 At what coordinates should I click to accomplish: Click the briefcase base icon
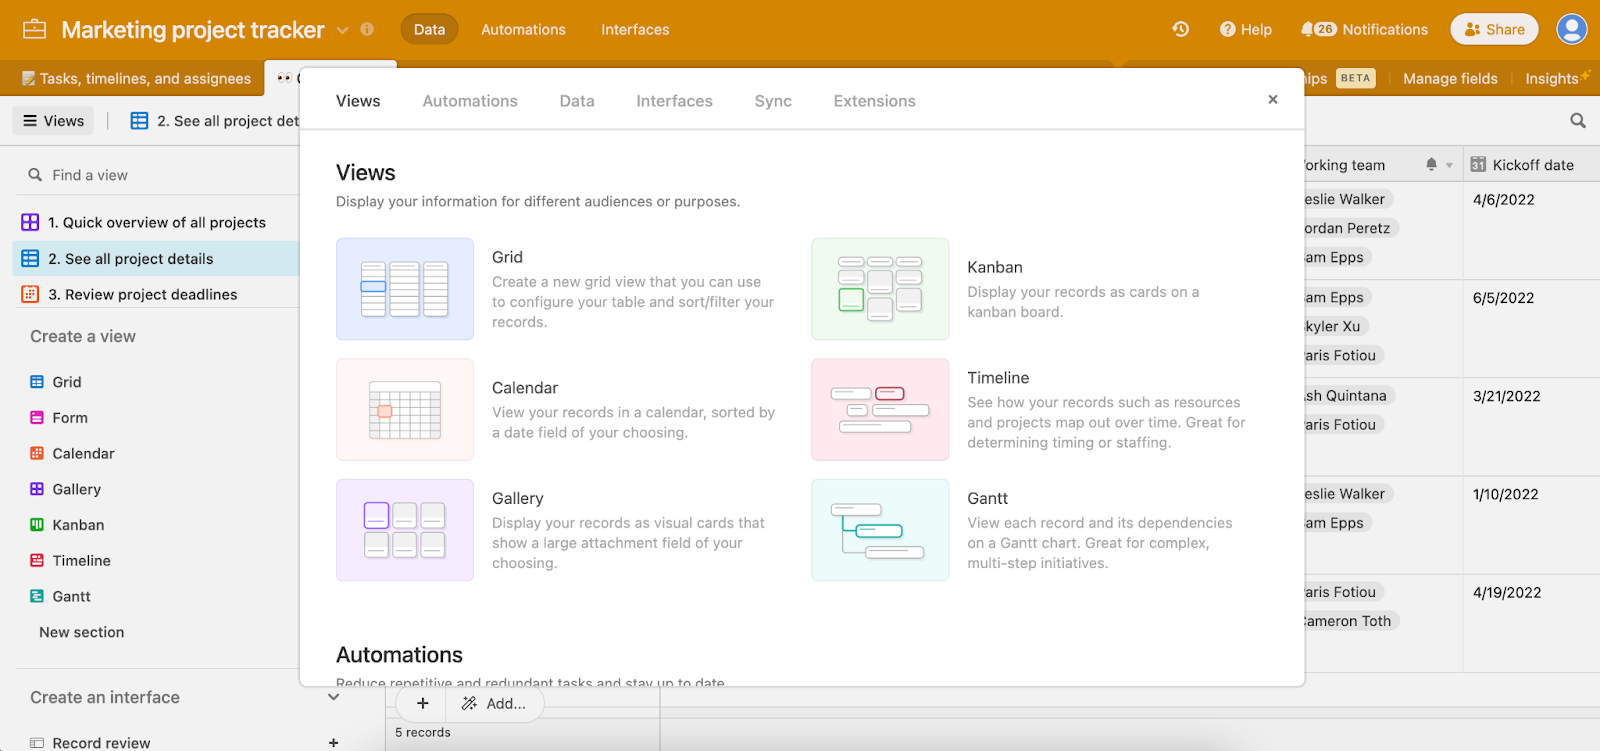pyautogui.click(x=34, y=29)
